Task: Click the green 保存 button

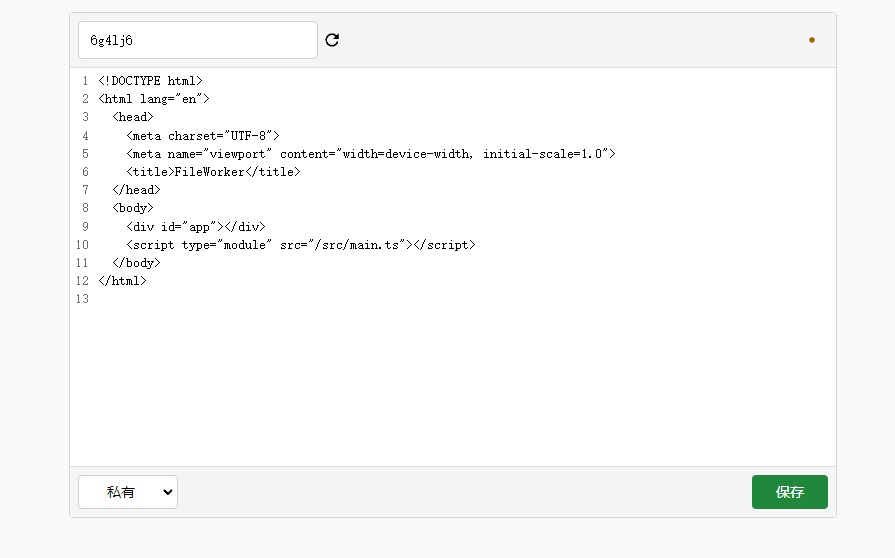Action: [x=789, y=492]
